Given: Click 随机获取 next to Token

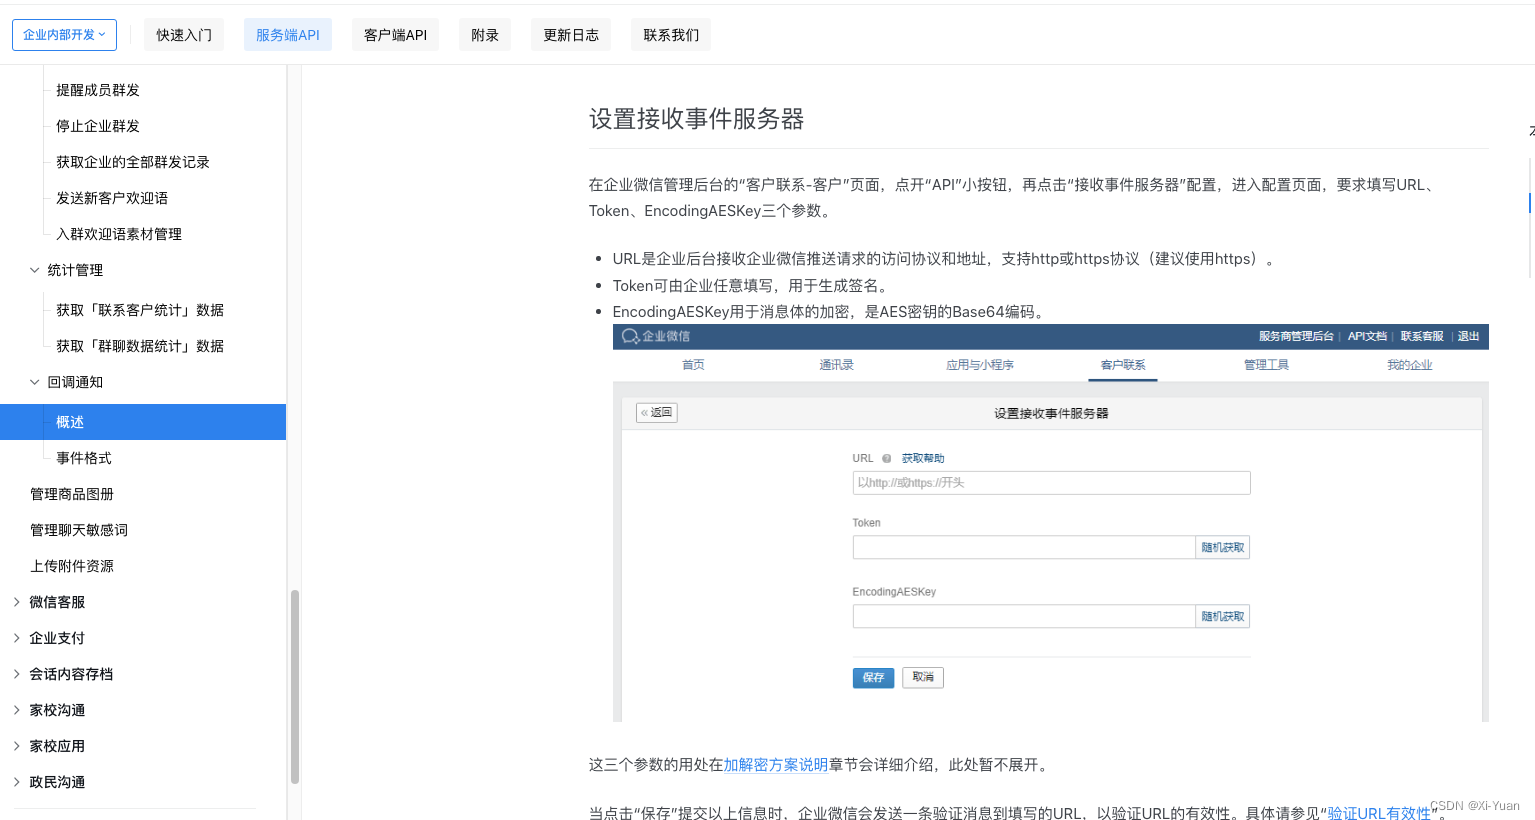Looking at the screenshot, I should (1223, 547).
